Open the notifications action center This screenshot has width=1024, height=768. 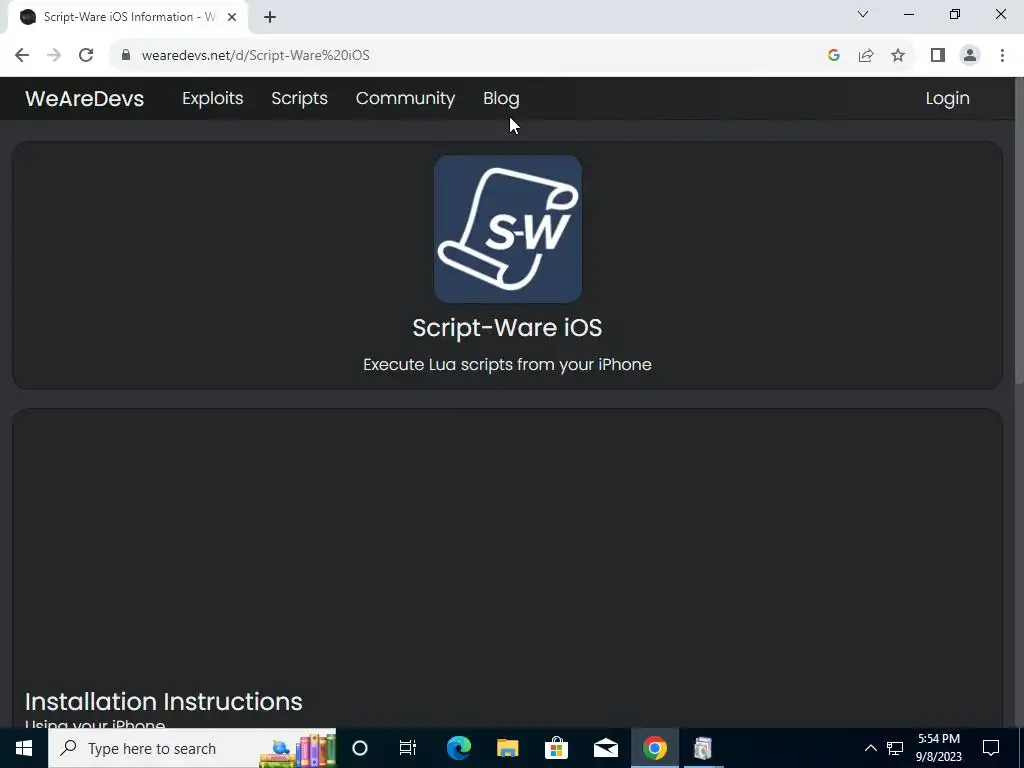coord(991,748)
